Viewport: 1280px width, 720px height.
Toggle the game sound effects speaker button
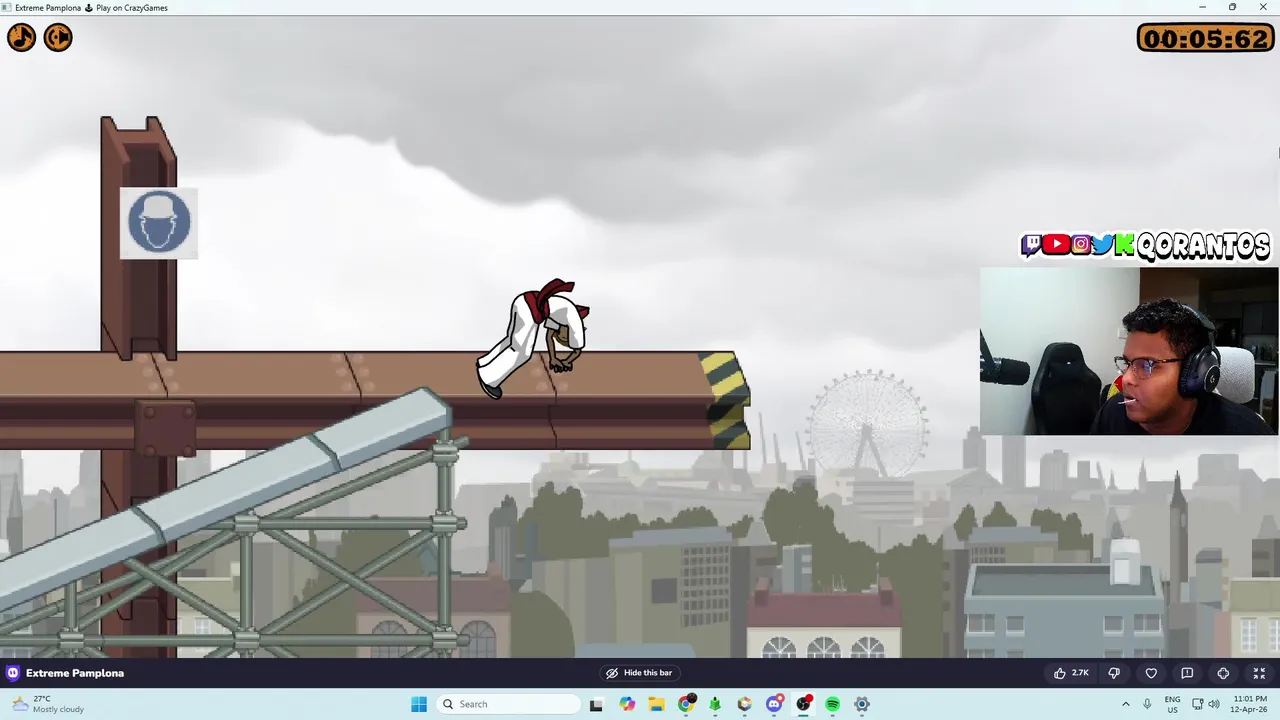[58, 38]
